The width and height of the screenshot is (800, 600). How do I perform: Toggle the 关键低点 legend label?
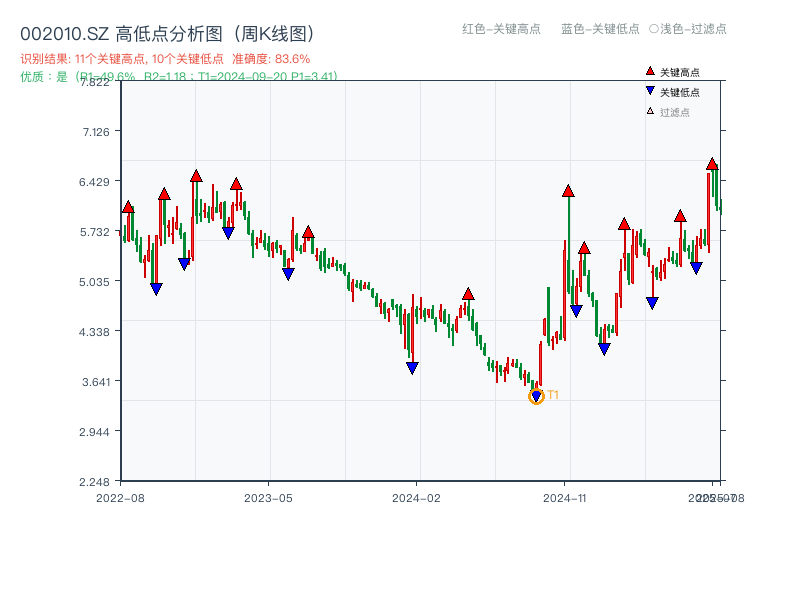tap(680, 92)
